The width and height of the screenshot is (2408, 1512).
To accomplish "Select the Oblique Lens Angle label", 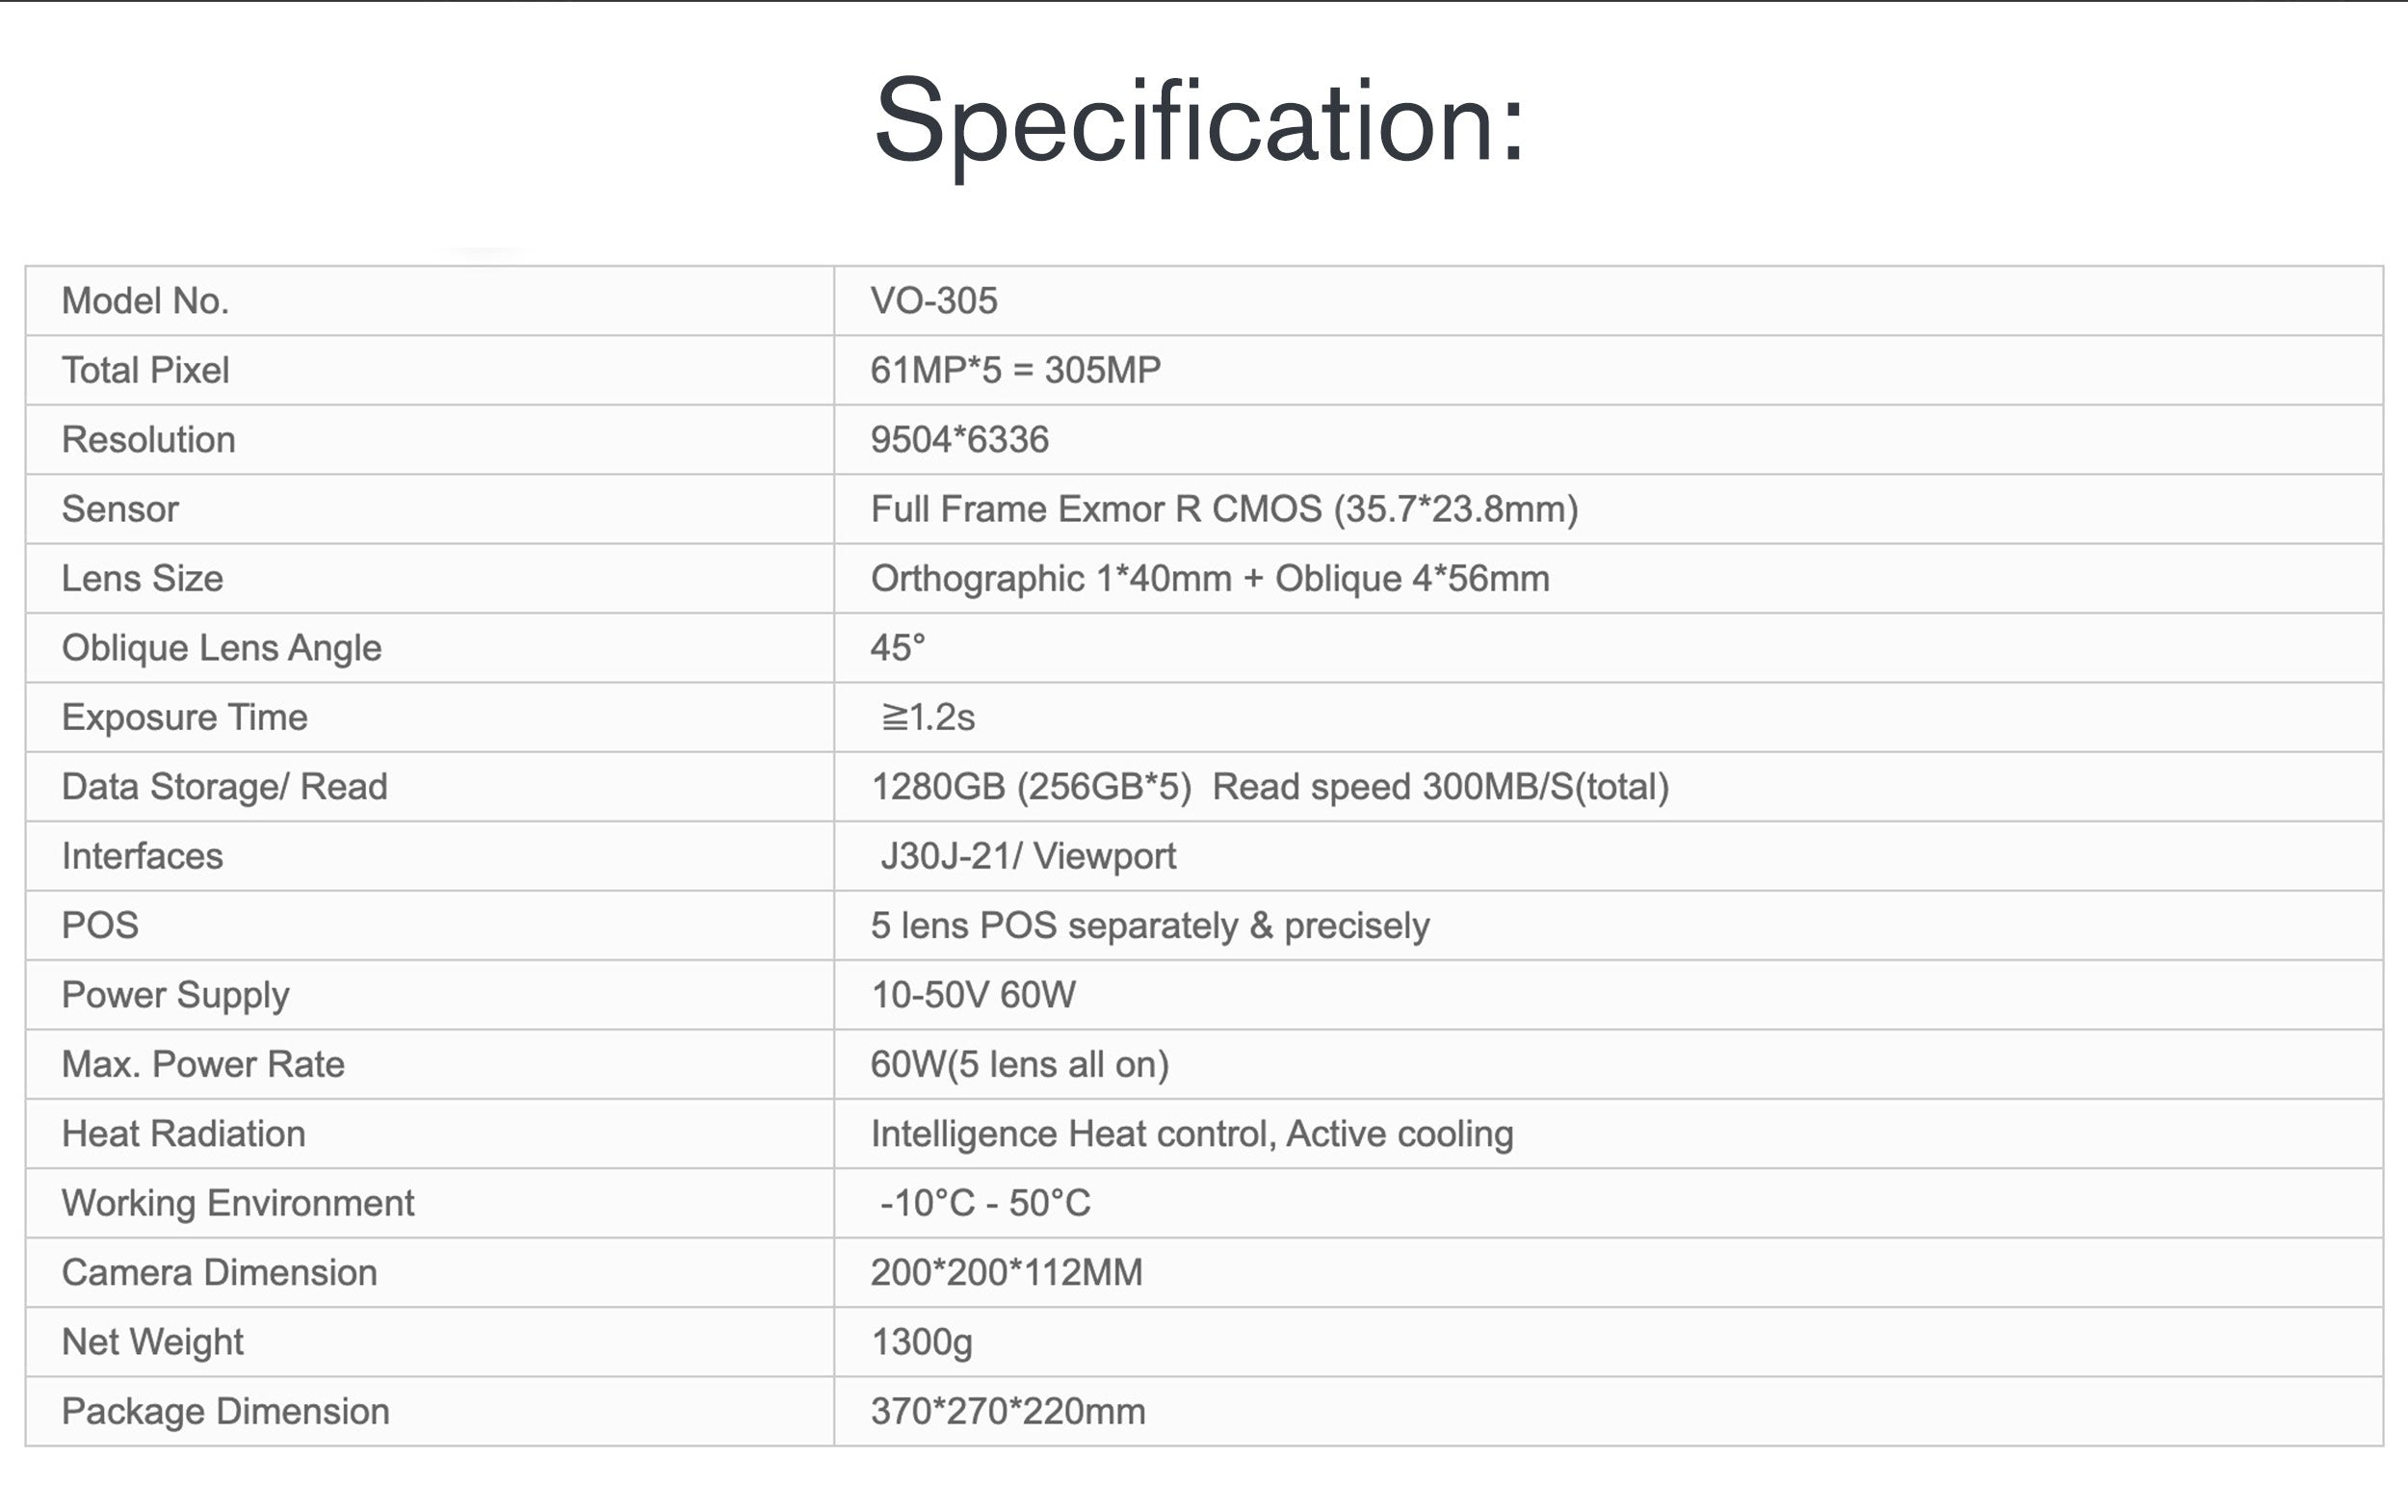I will click(222, 648).
